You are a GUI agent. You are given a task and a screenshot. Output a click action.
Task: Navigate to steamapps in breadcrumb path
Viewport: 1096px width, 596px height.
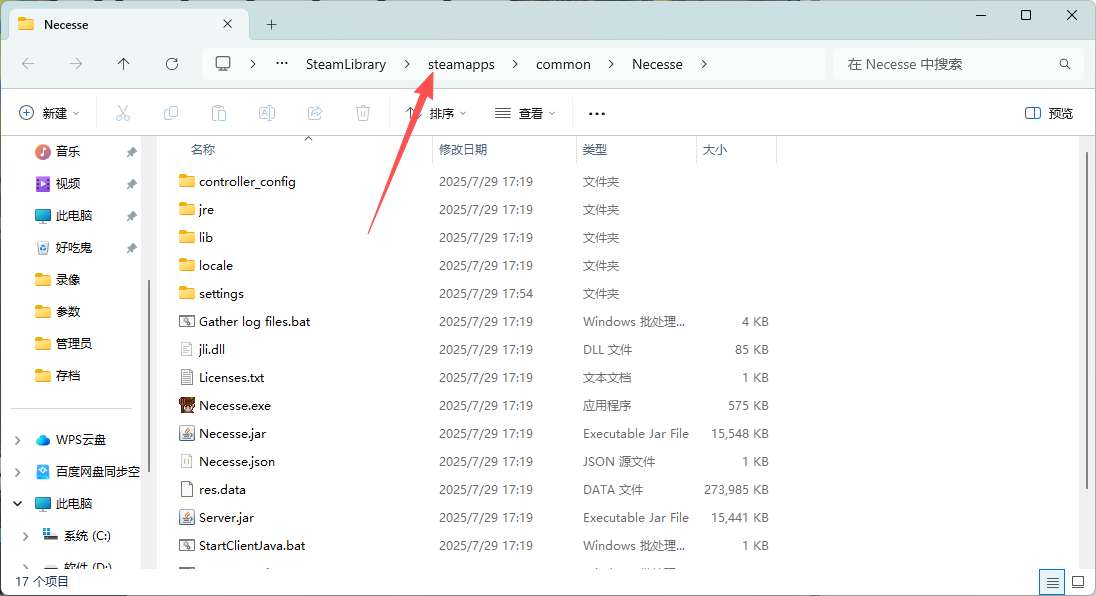(x=461, y=64)
